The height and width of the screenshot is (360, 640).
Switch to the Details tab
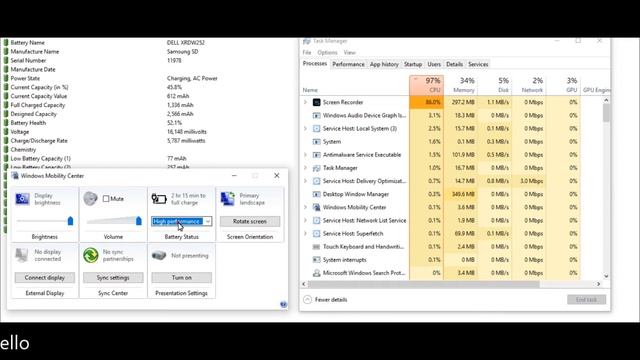[x=454, y=64]
